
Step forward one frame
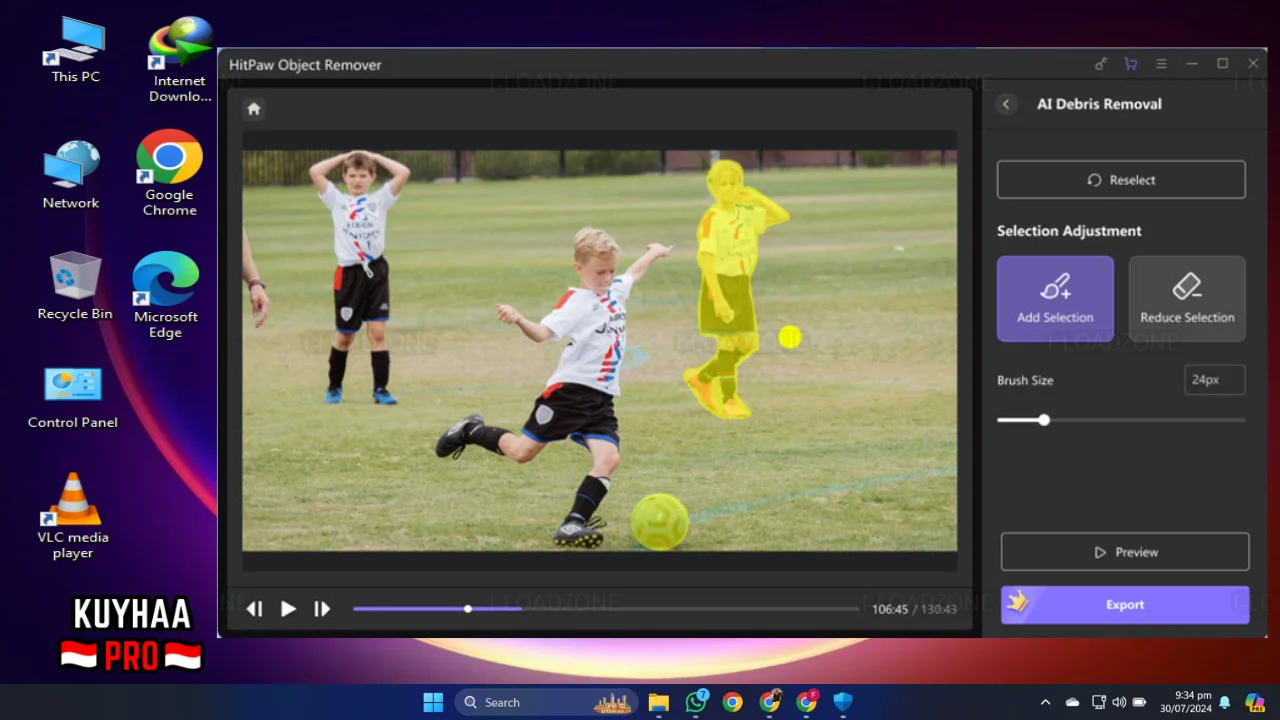(x=322, y=609)
